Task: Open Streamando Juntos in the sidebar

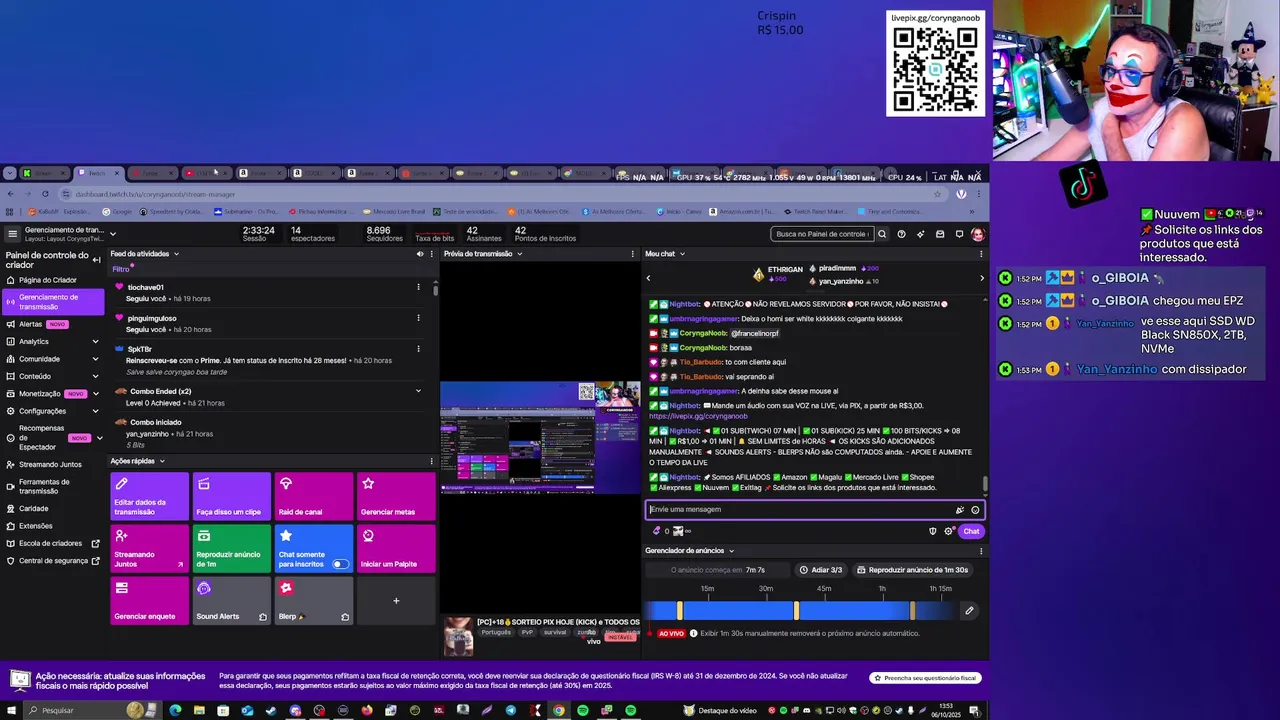Action: 50,464
